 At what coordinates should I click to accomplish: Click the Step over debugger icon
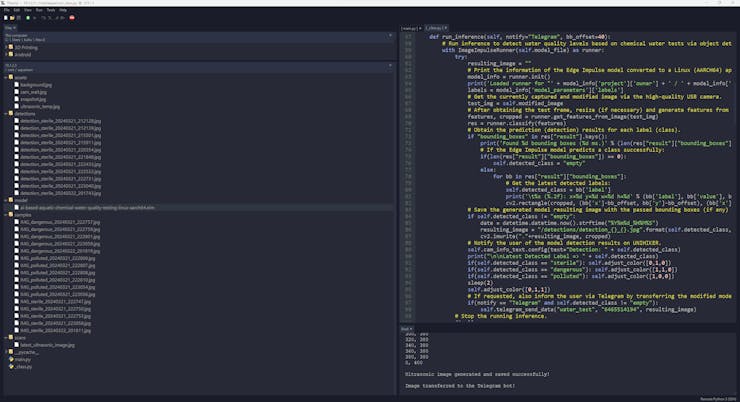click(44, 18)
